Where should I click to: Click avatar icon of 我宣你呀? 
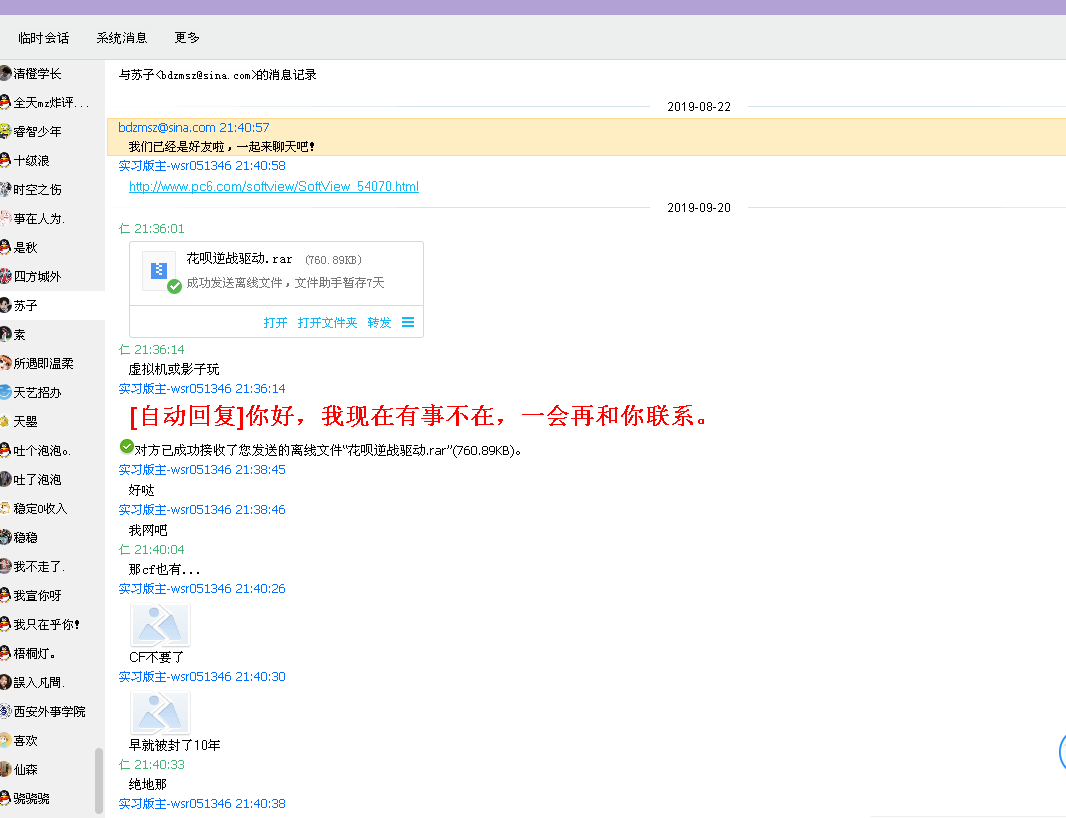click(5, 596)
